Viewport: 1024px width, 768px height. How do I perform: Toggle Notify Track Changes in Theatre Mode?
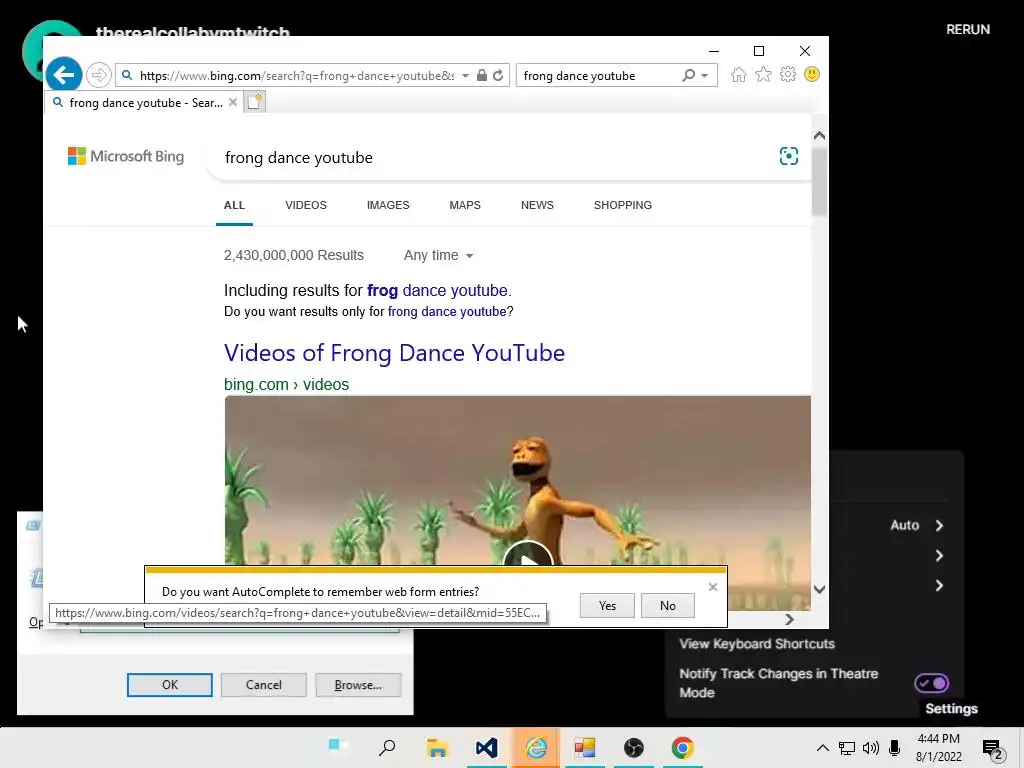pos(931,683)
